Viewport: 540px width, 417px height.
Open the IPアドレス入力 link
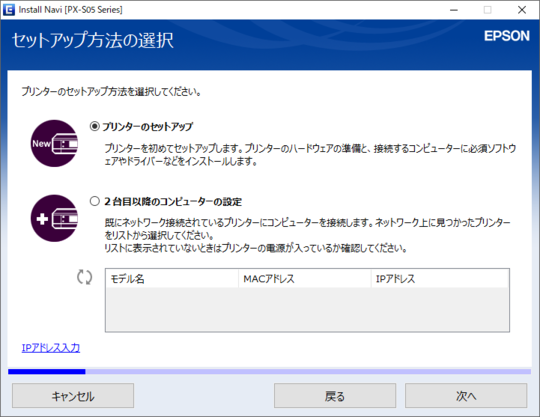(51, 348)
